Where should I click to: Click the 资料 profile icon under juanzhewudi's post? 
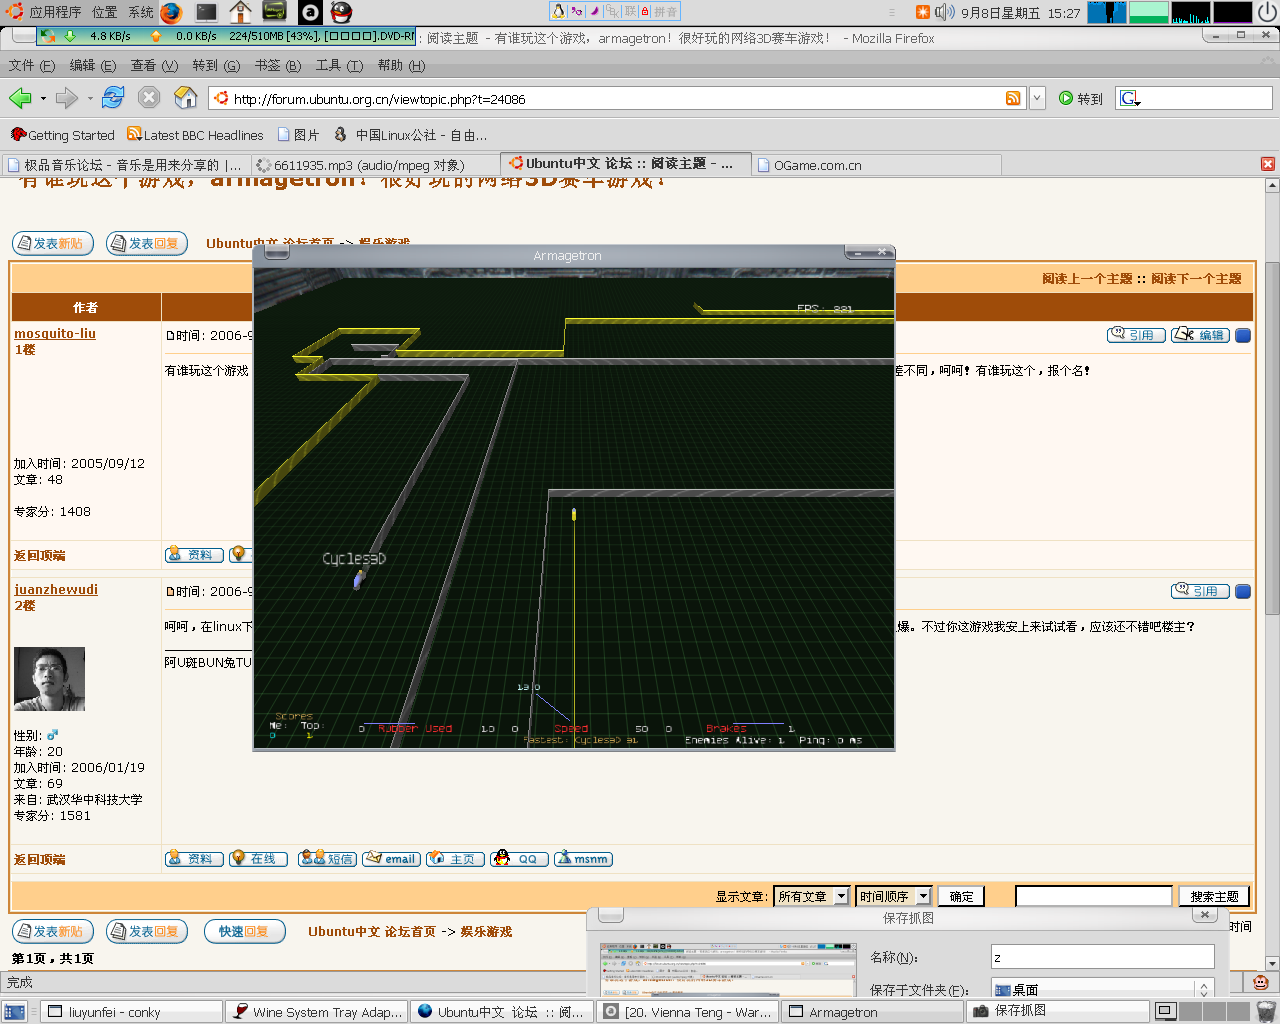(194, 859)
